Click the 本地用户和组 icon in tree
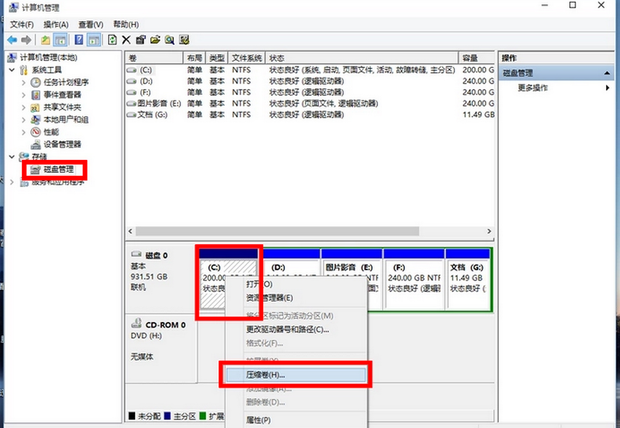The height and width of the screenshot is (428, 620). click(36, 119)
